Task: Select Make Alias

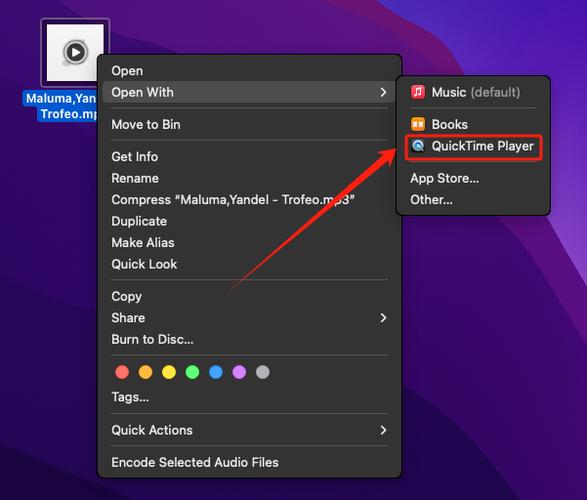Action: [249, 243]
